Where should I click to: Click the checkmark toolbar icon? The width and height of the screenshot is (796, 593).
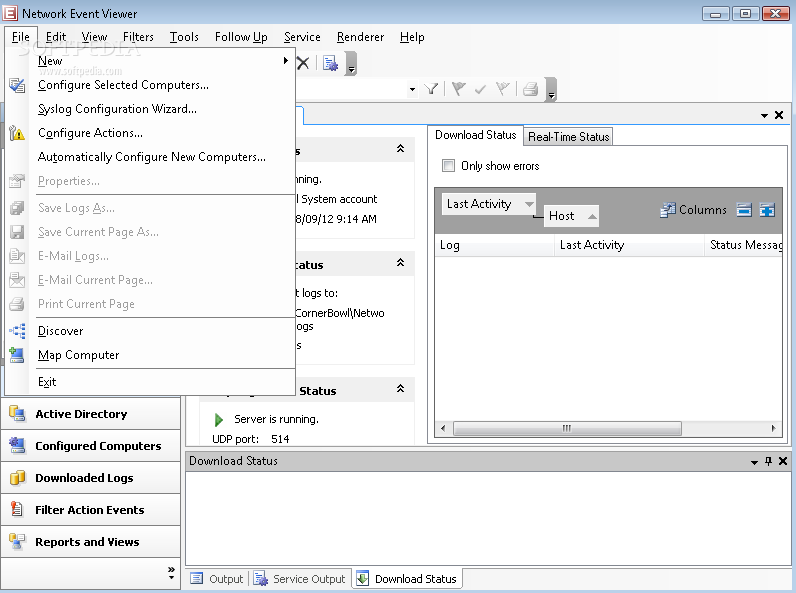click(480, 90)
